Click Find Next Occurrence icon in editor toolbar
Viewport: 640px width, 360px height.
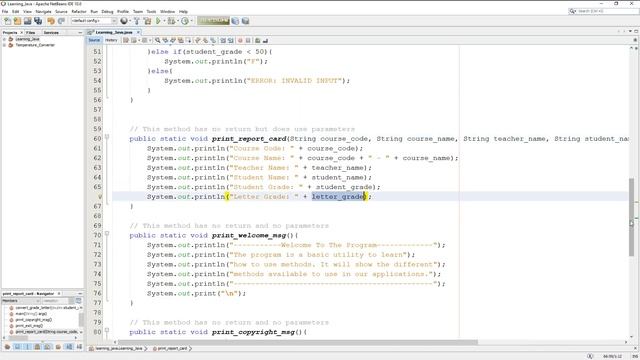coord(173,40)
